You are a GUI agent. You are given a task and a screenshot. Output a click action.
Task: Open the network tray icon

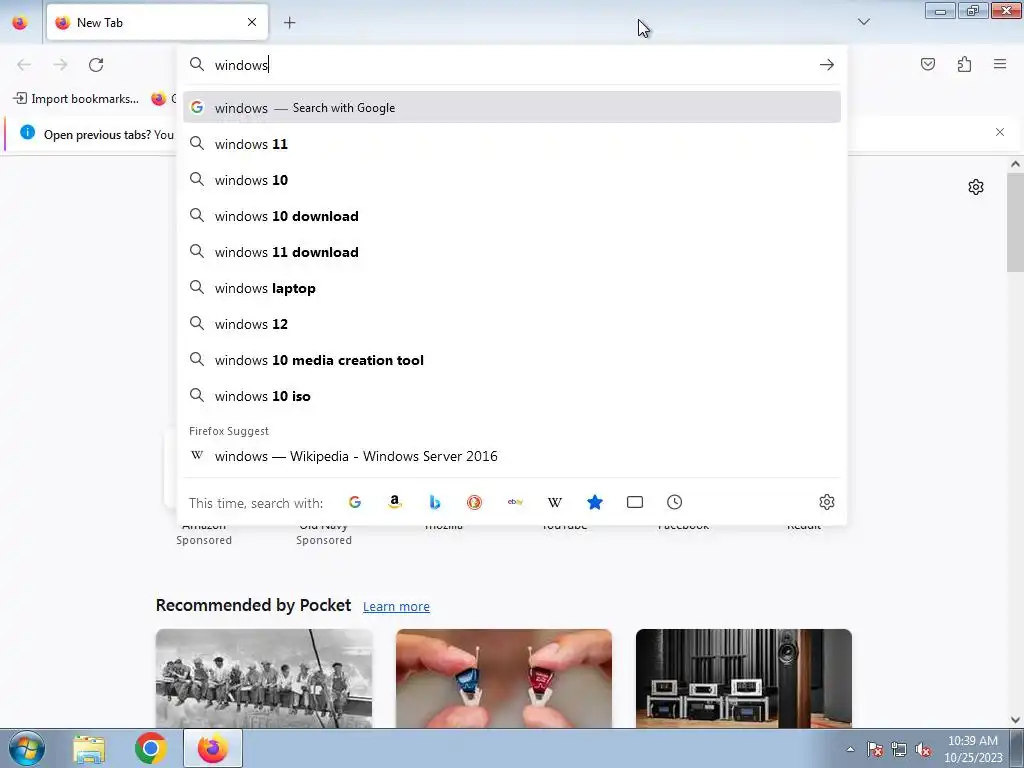tap(899, 749)
